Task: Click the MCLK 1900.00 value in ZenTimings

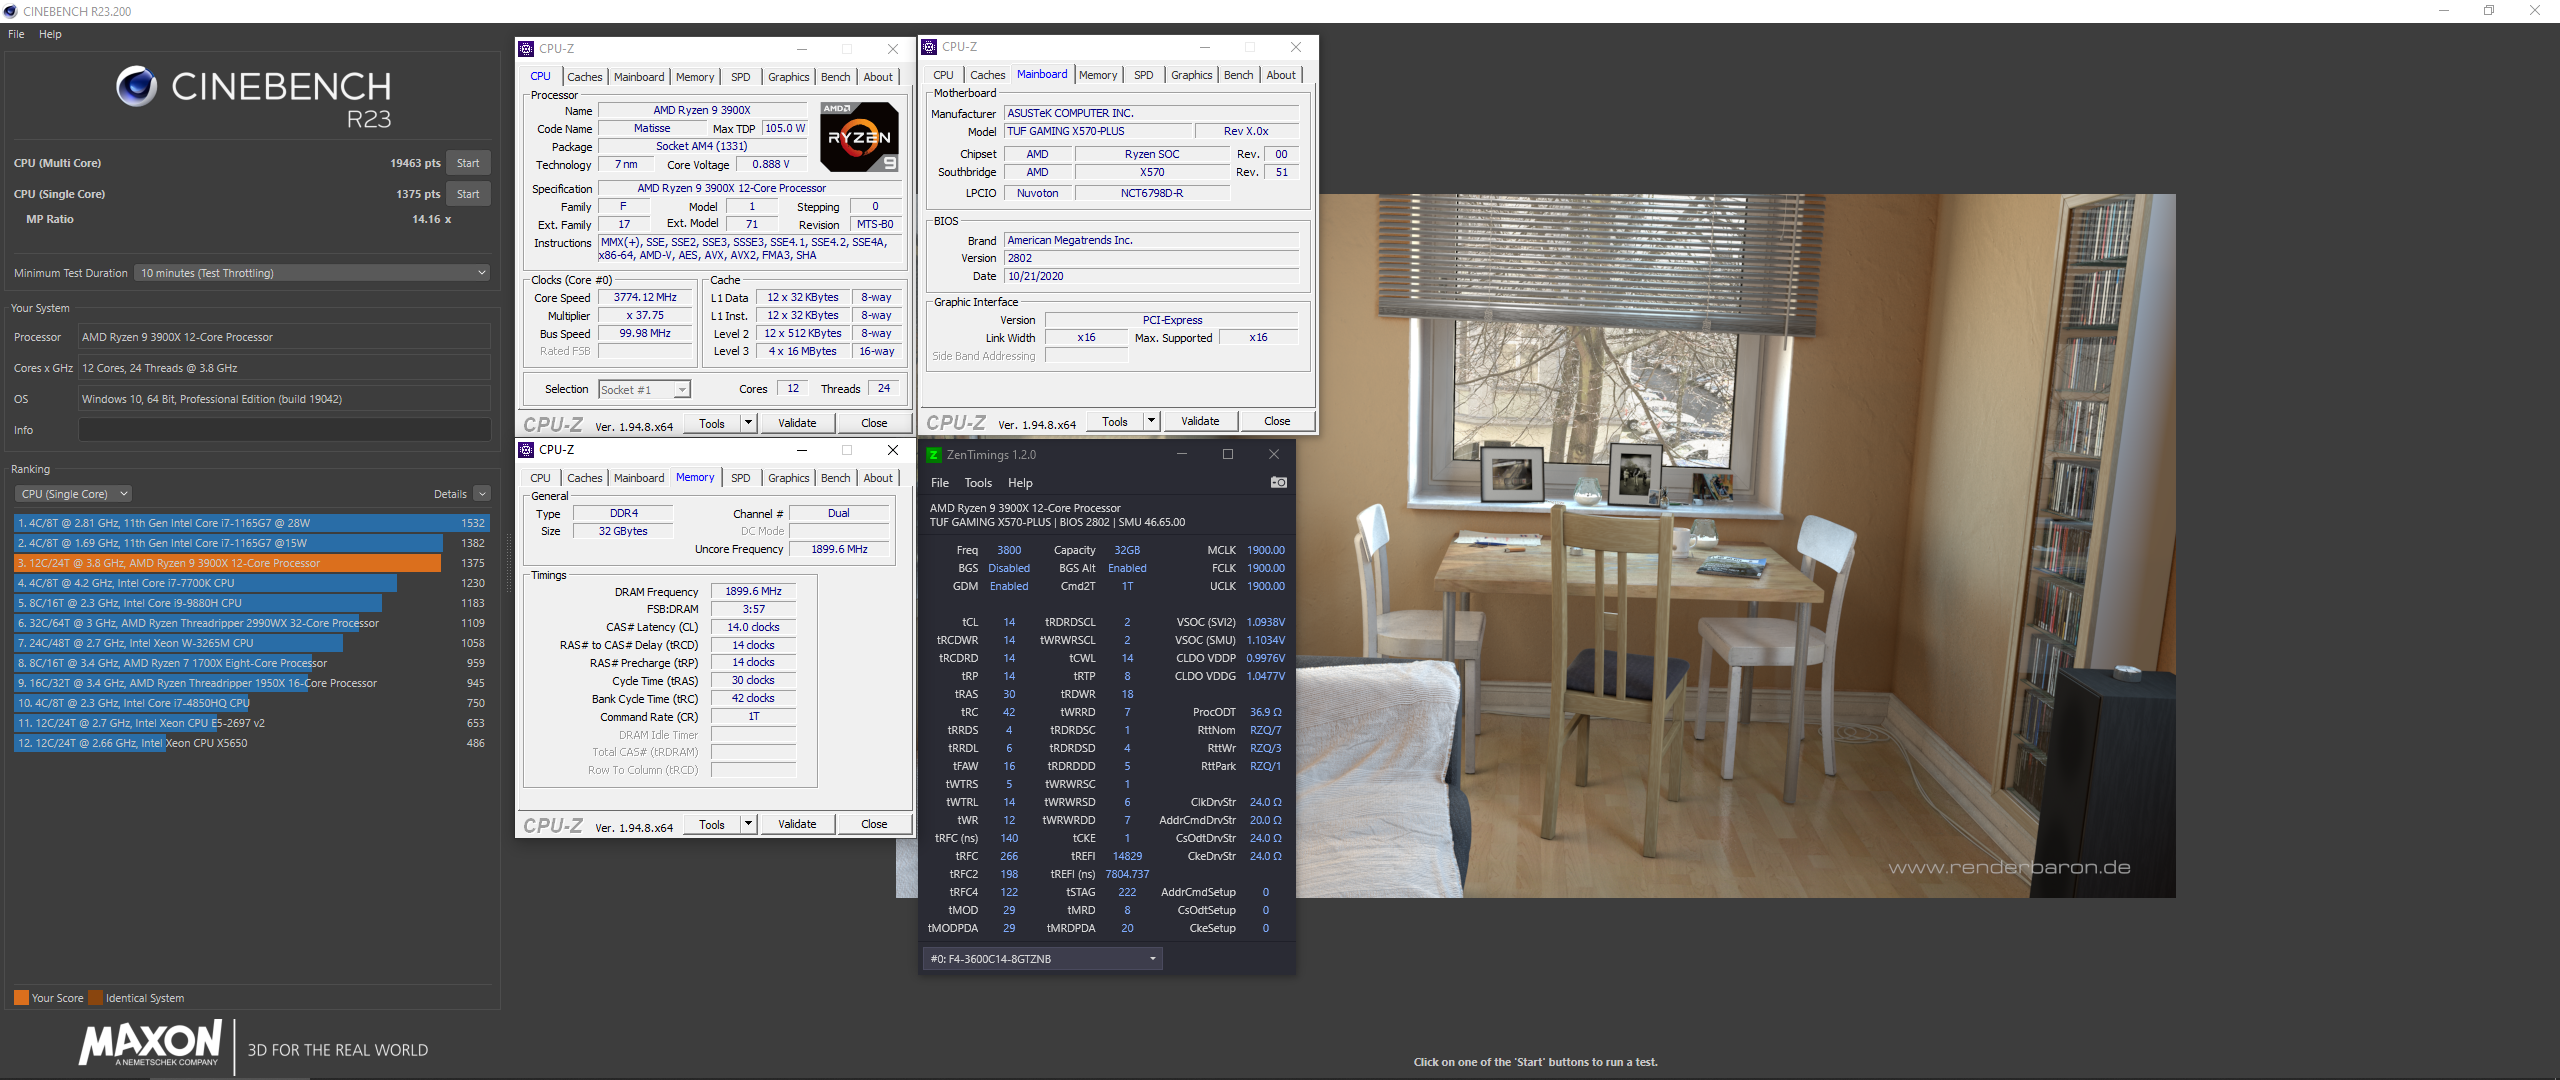Action: (x=1265, y=550)
